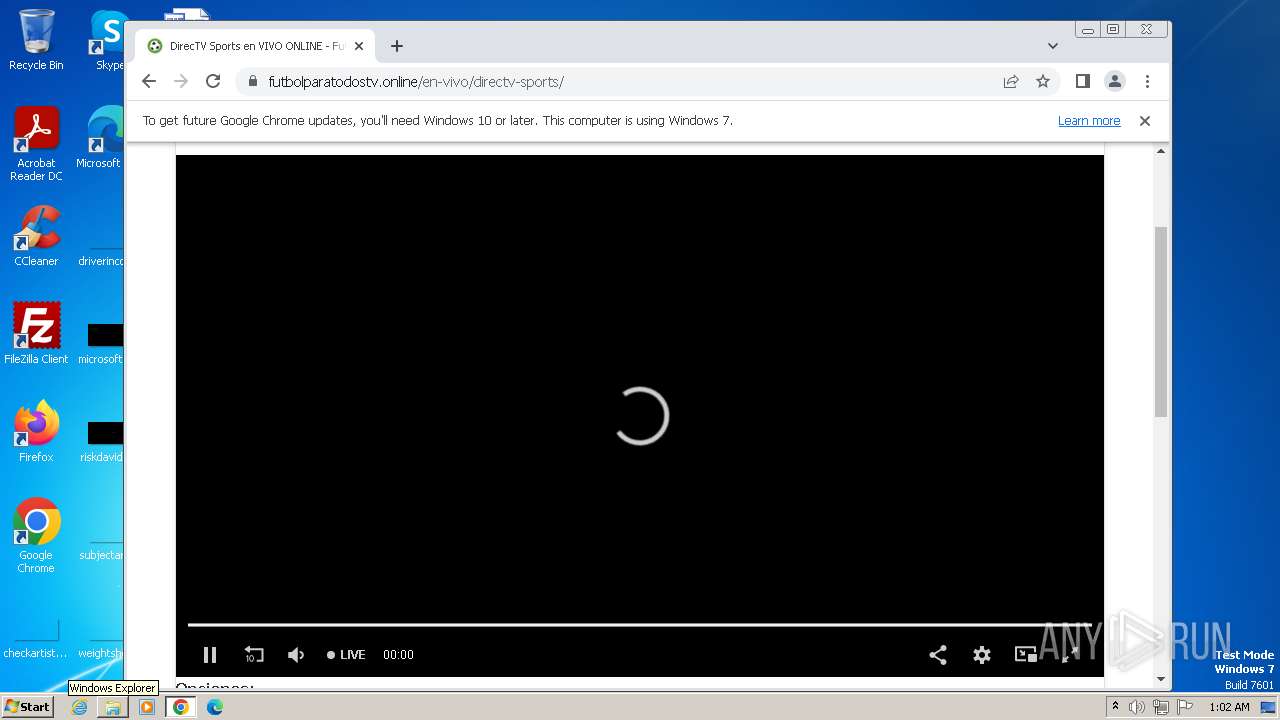The image size is (1280, 720).
Task: Expand the tab search dropdown
Action: [x=1053, y=46]
